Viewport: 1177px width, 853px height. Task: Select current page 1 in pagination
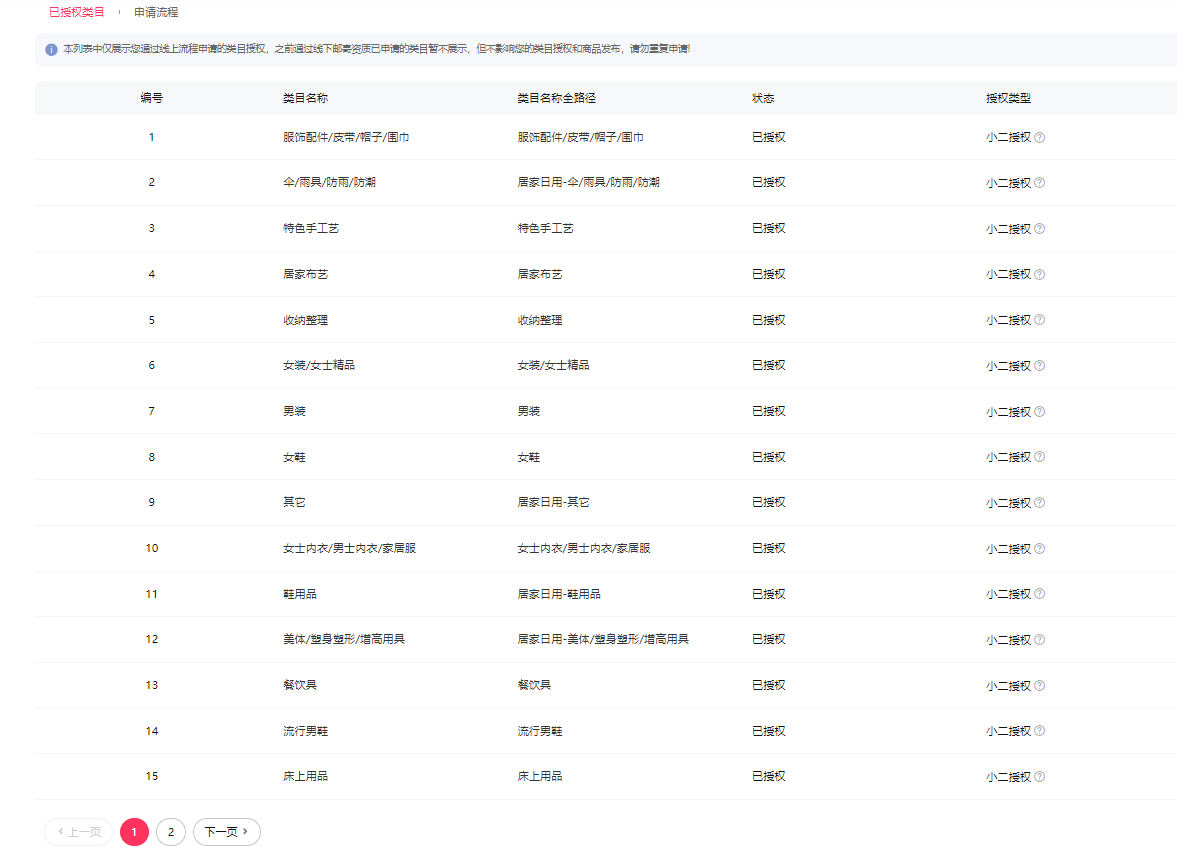pyautogui.click(x=134, y=832)
